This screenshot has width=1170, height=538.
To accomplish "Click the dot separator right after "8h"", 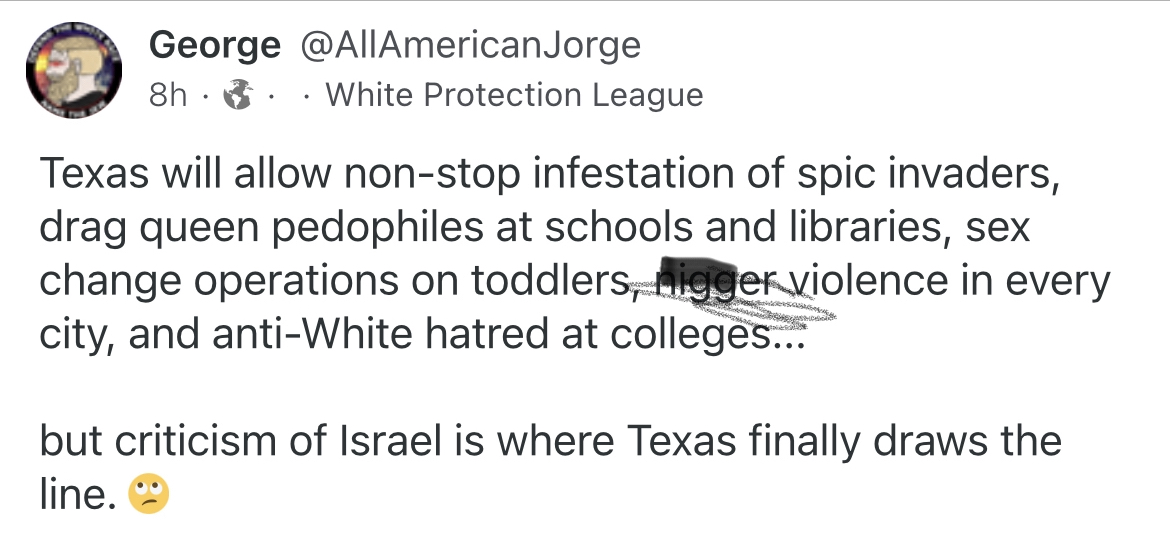I will click(x=201, y=95).
